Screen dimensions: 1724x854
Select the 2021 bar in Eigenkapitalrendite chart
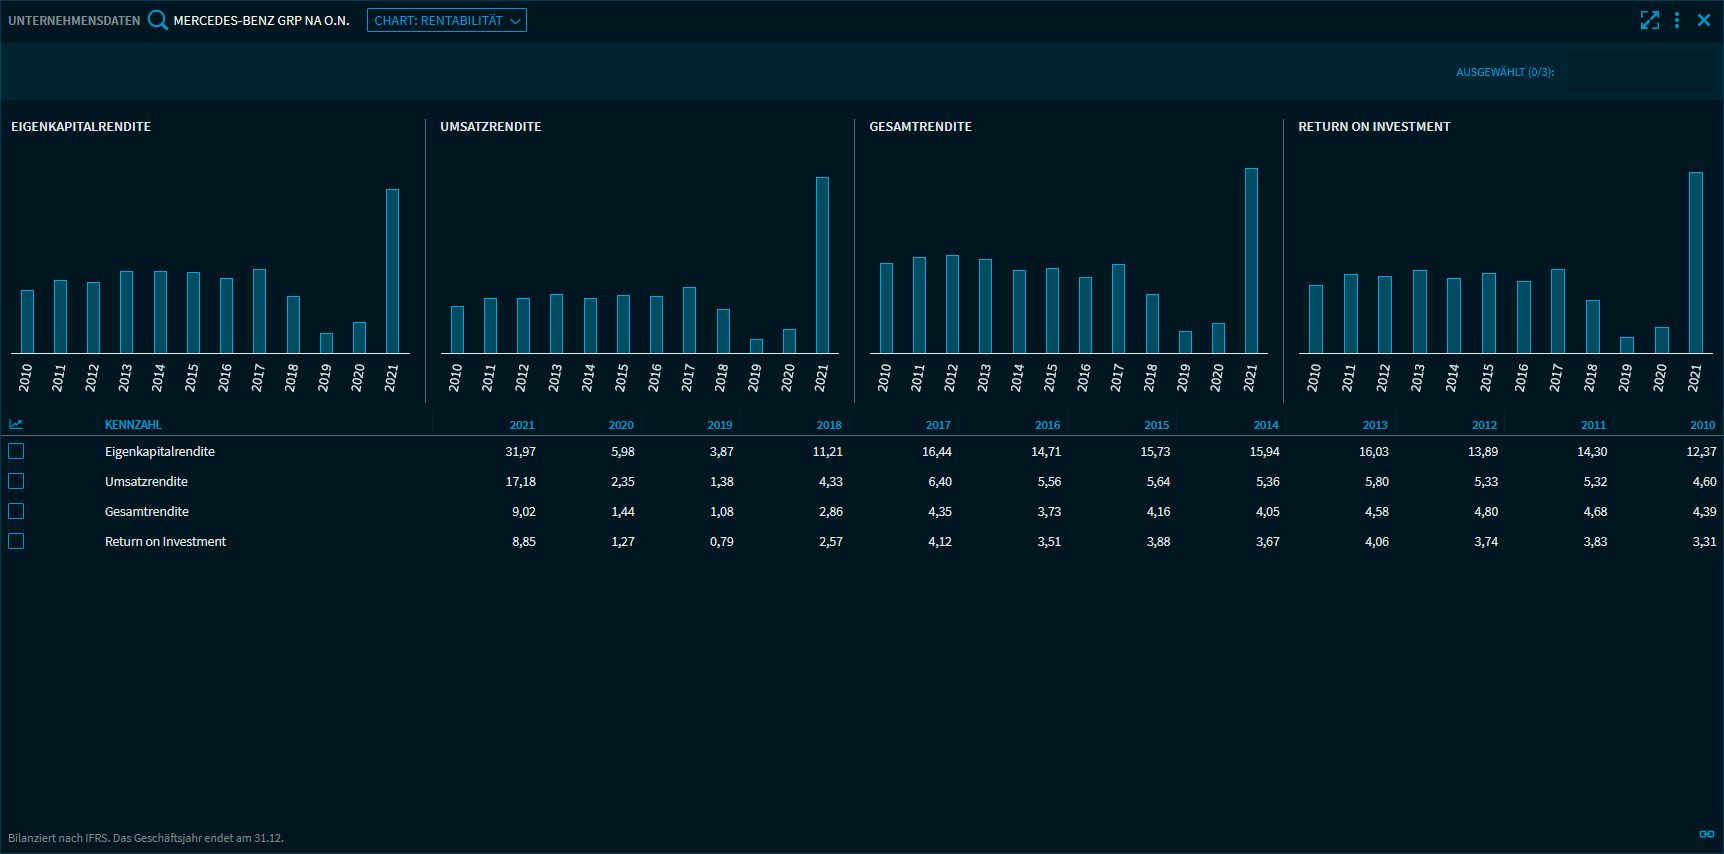coord(392,271)
